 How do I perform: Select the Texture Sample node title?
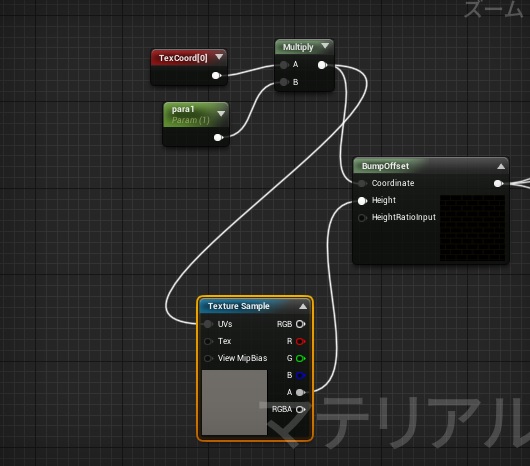click(239, 306)
